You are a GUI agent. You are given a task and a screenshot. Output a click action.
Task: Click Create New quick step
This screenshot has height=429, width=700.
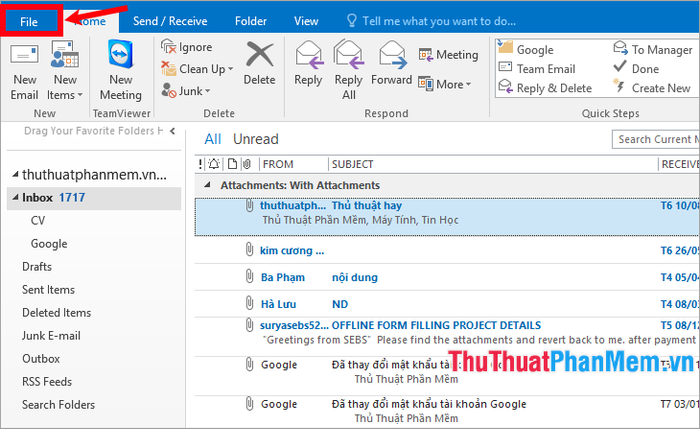(x=652, y=88)
